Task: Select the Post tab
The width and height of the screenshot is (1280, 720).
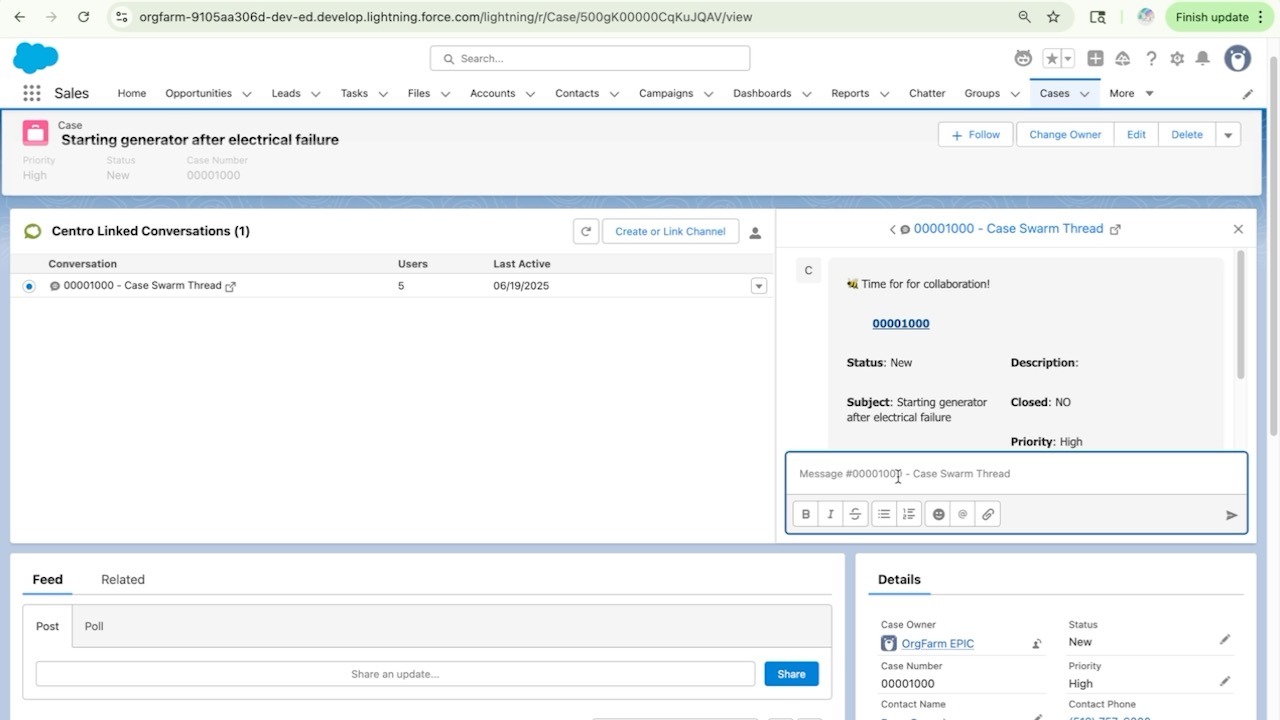Action: (47, 626)
